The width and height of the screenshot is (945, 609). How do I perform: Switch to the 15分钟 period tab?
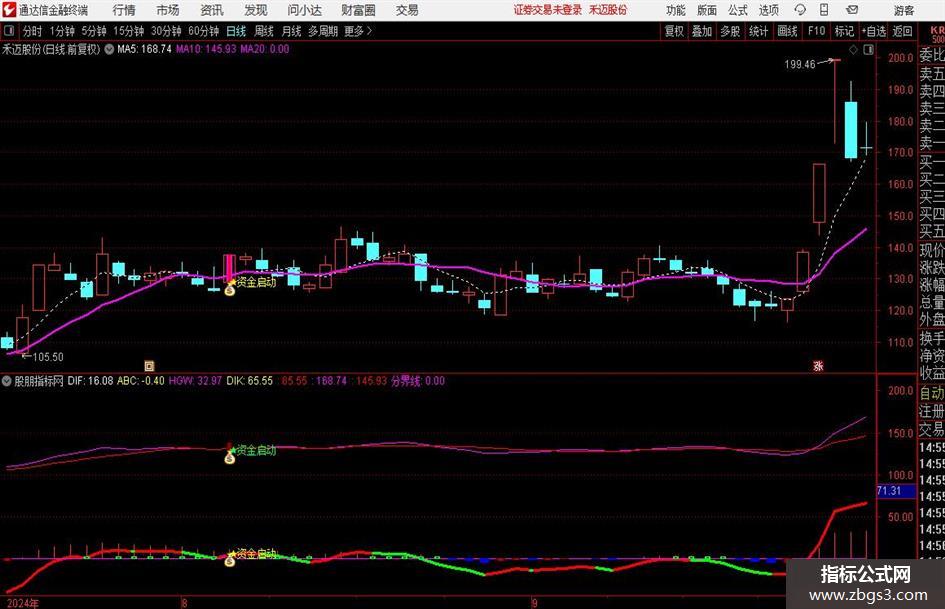tap(129, 31)
